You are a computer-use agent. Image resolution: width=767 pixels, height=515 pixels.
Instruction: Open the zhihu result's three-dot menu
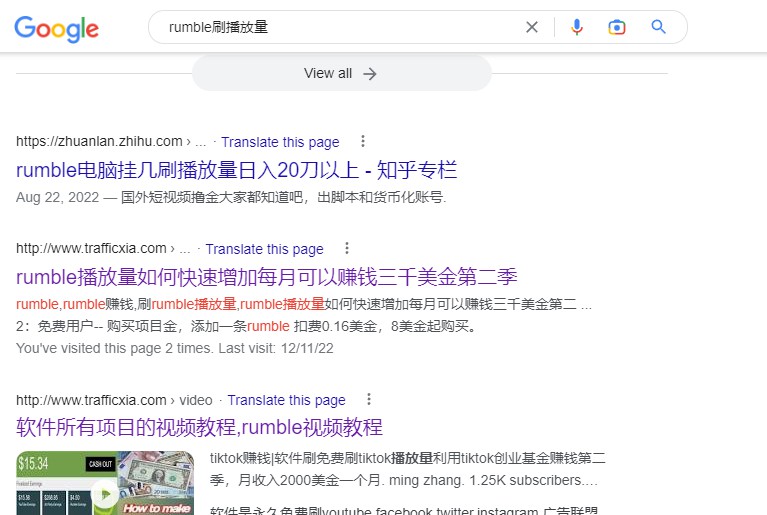coord(363,141)
